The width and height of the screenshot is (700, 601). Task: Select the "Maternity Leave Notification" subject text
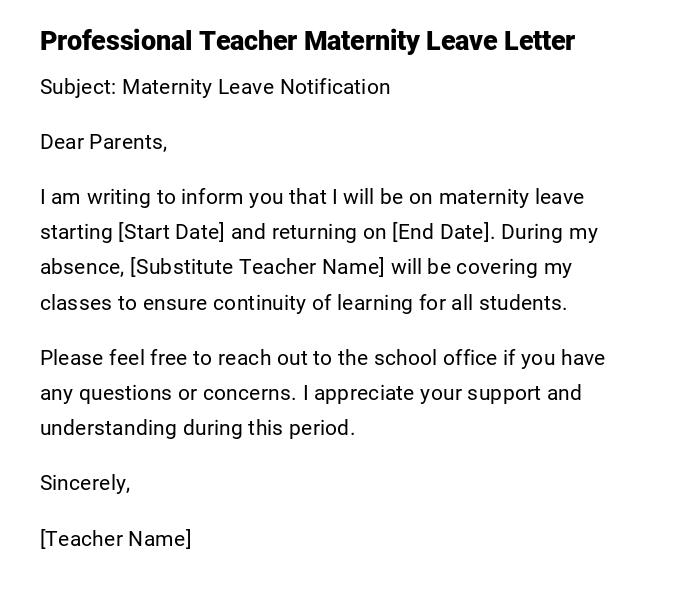(256, 87)
